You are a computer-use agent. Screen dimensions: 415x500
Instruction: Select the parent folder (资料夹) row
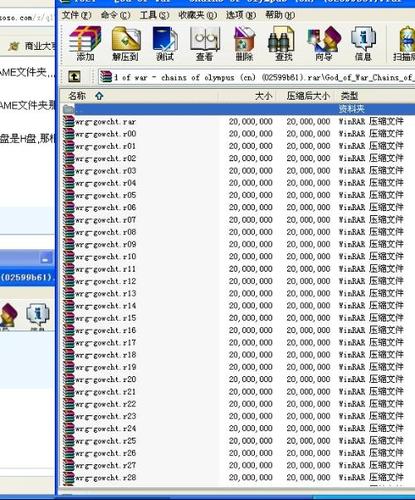(238, 109)
